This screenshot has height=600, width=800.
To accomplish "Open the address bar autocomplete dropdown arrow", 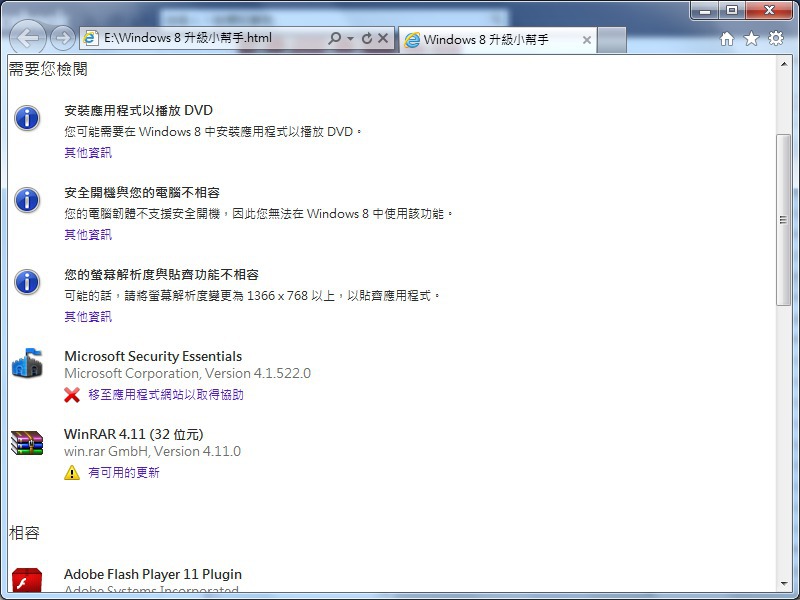I will click(350, 38).
